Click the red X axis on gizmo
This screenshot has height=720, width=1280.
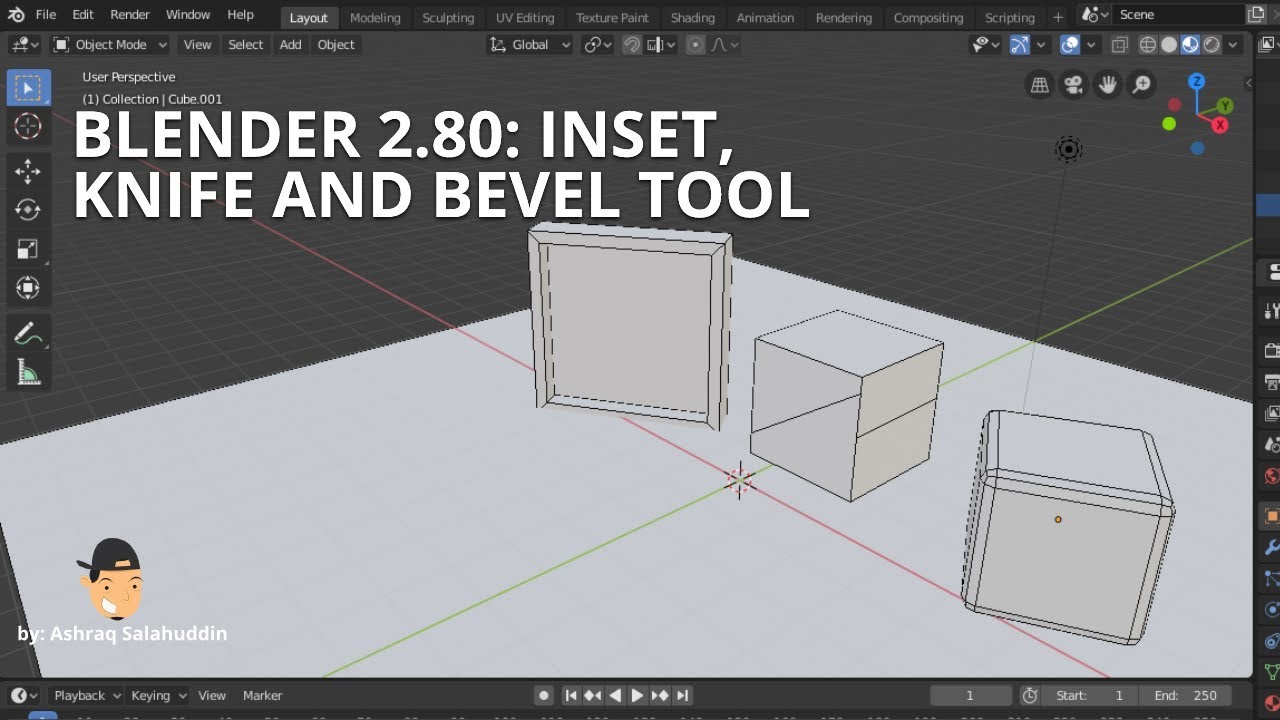point(1220,125)
